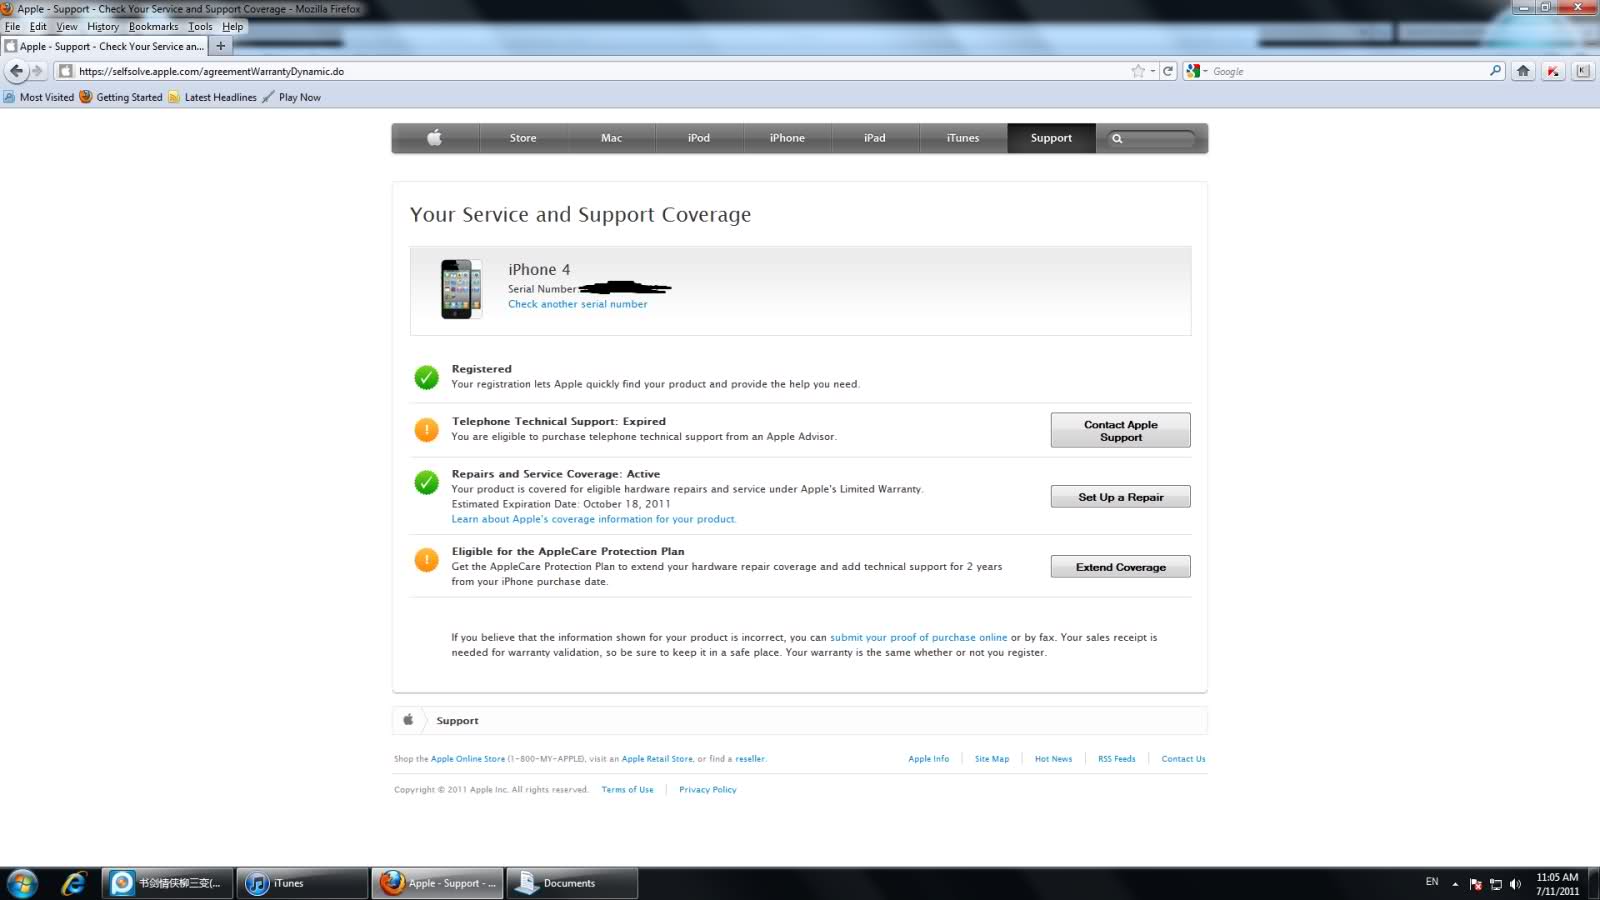Click the search magnifier in Apple navigation
This screenshot has height=900, width=1600.
(1117, 139)
